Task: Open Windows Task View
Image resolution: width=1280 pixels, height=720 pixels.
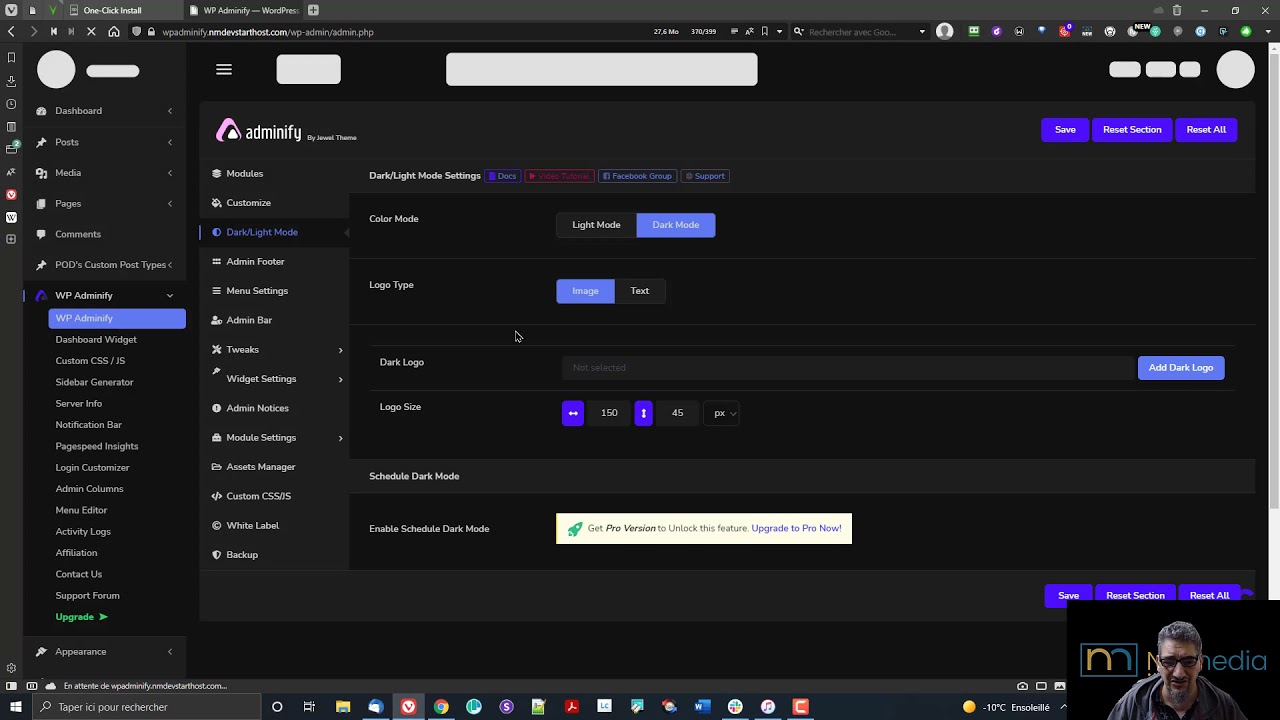Action: [x=309, y=707]
